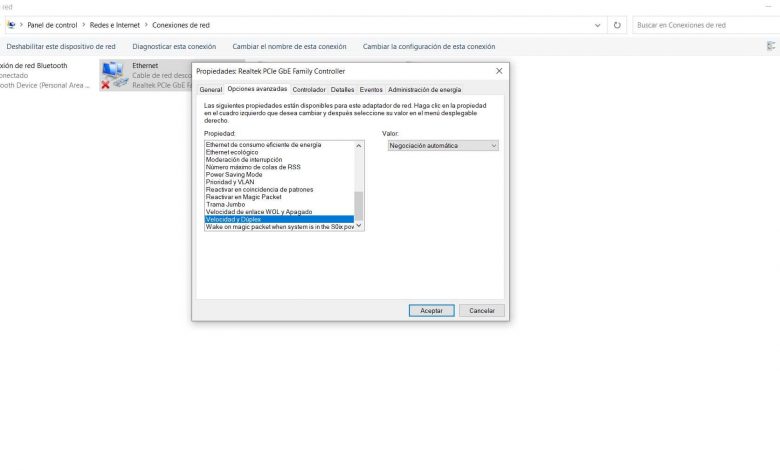Viewport: 780px width, 470px height.
Task: Click 'Redes e Internet' in the breadcrumb
Action: [x=115, y=25]
